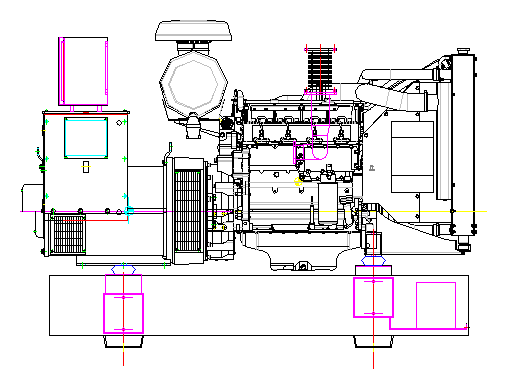Select the right support foot under the base
520x374 pixels.
coord(373,342)
